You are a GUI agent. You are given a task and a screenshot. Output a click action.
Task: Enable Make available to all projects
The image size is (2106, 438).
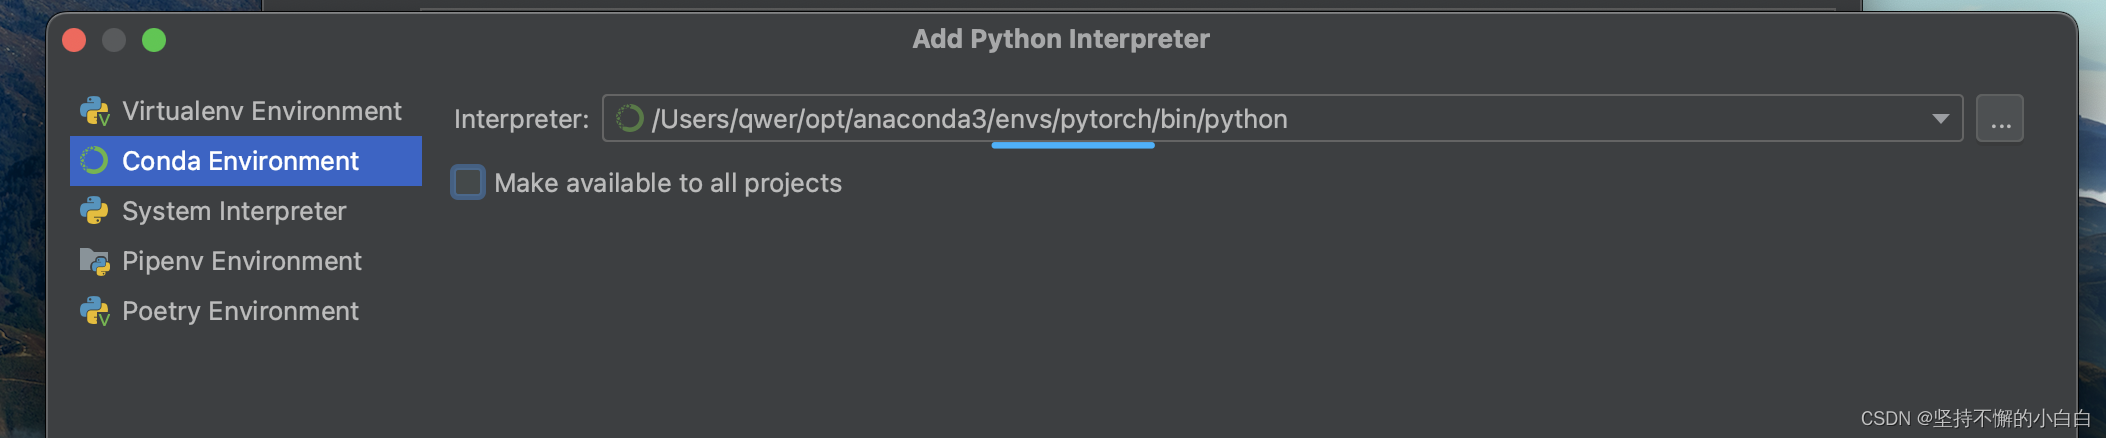coord(468,182)
